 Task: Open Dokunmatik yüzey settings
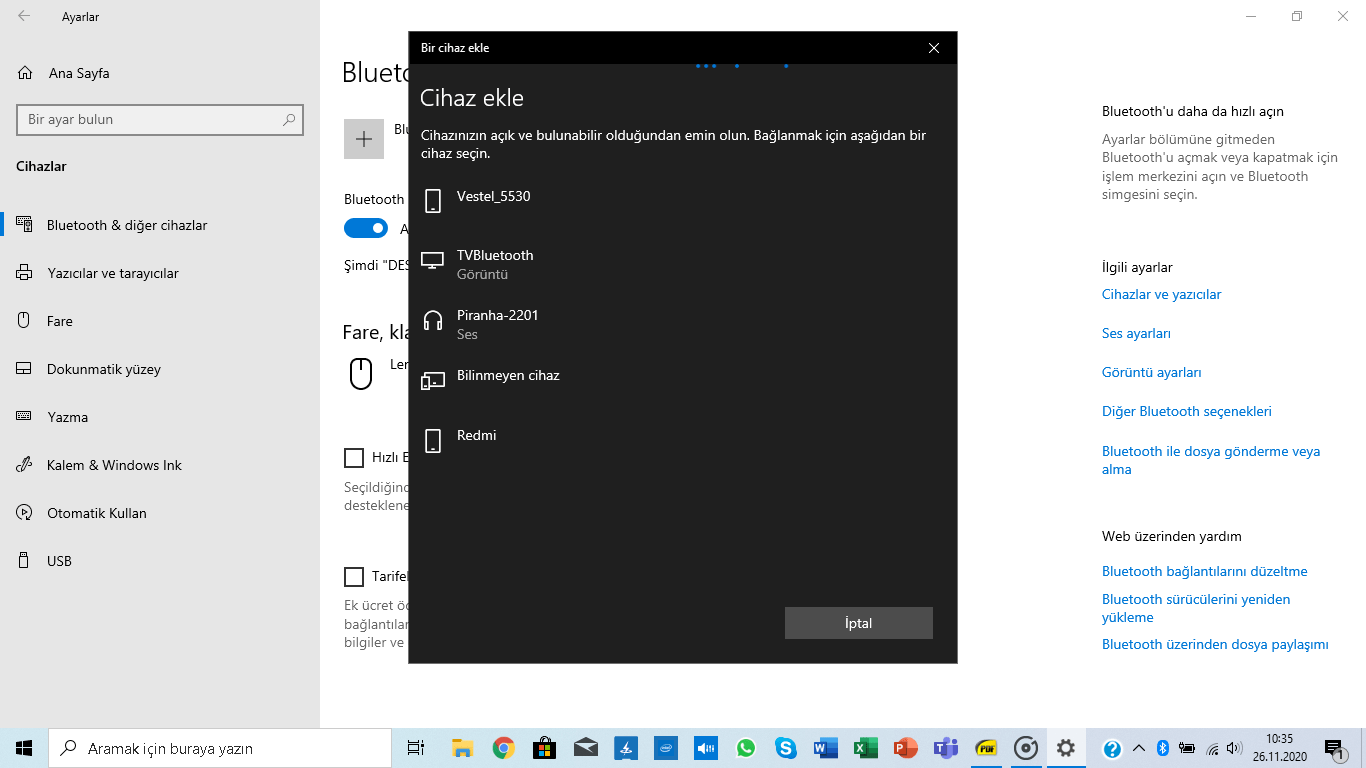[160, 369]
